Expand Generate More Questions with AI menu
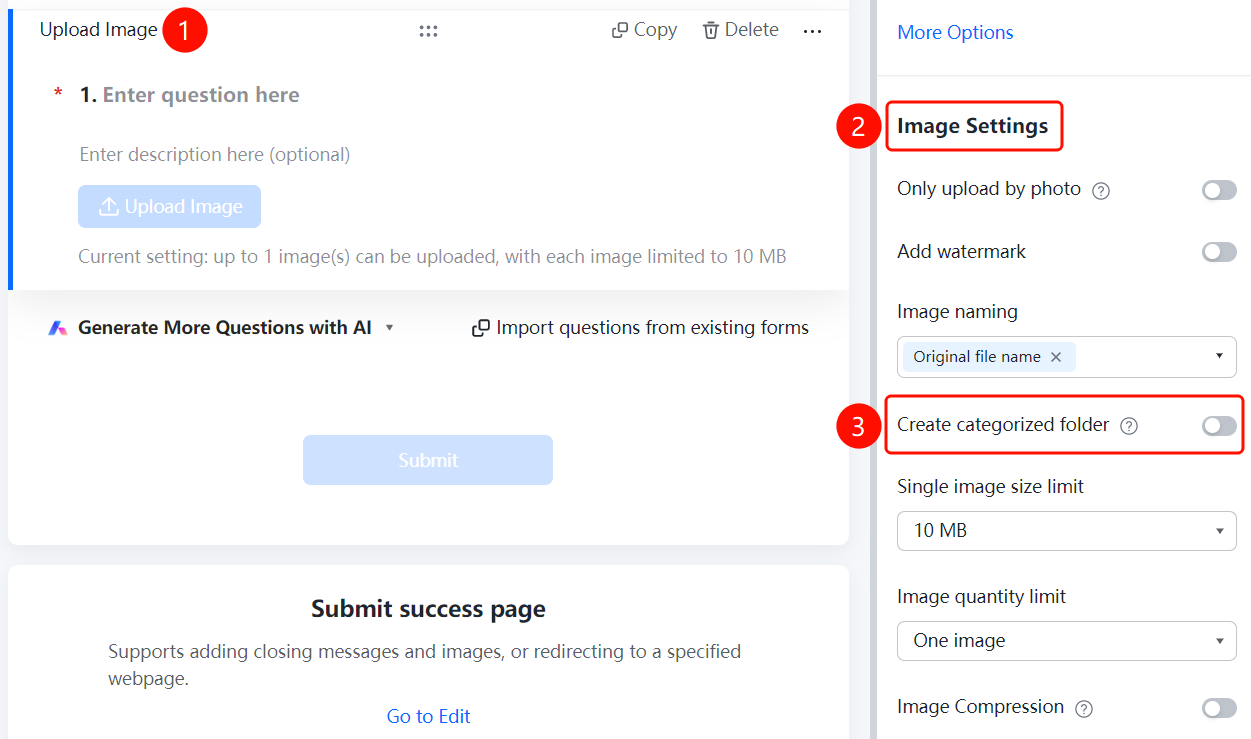 click(390, 328)
